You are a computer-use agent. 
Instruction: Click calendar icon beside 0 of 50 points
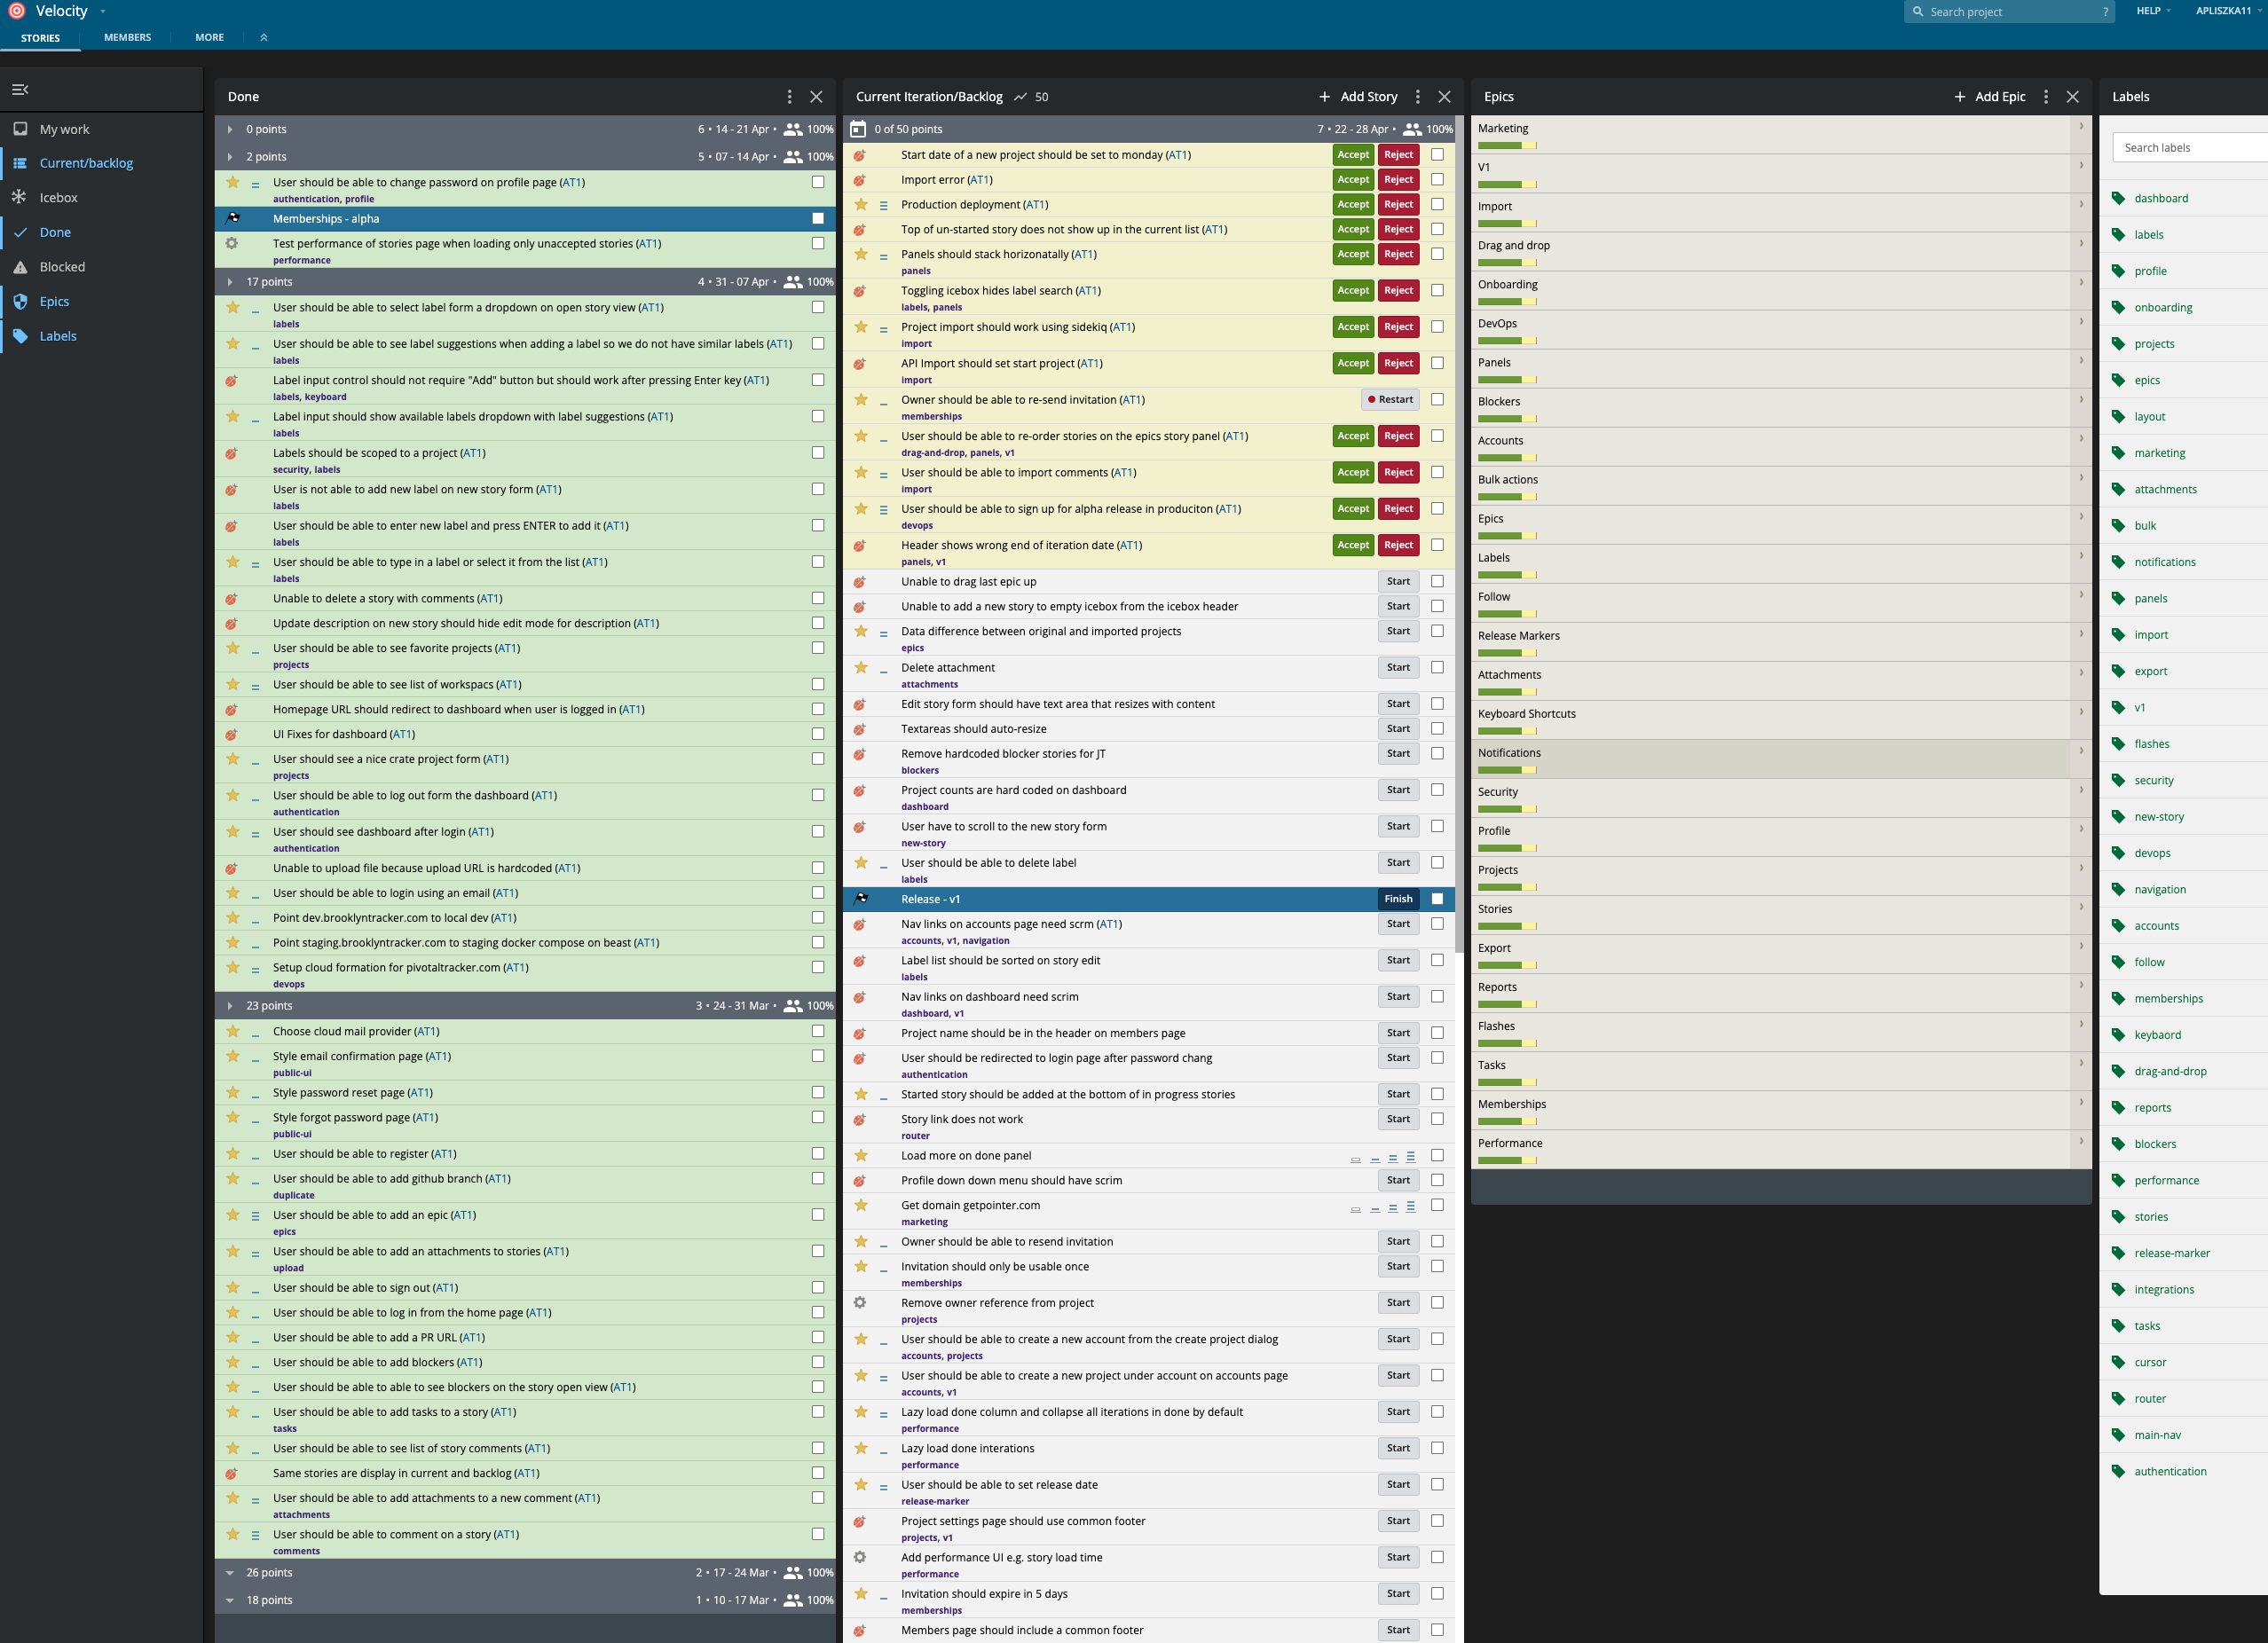point(858,129)
